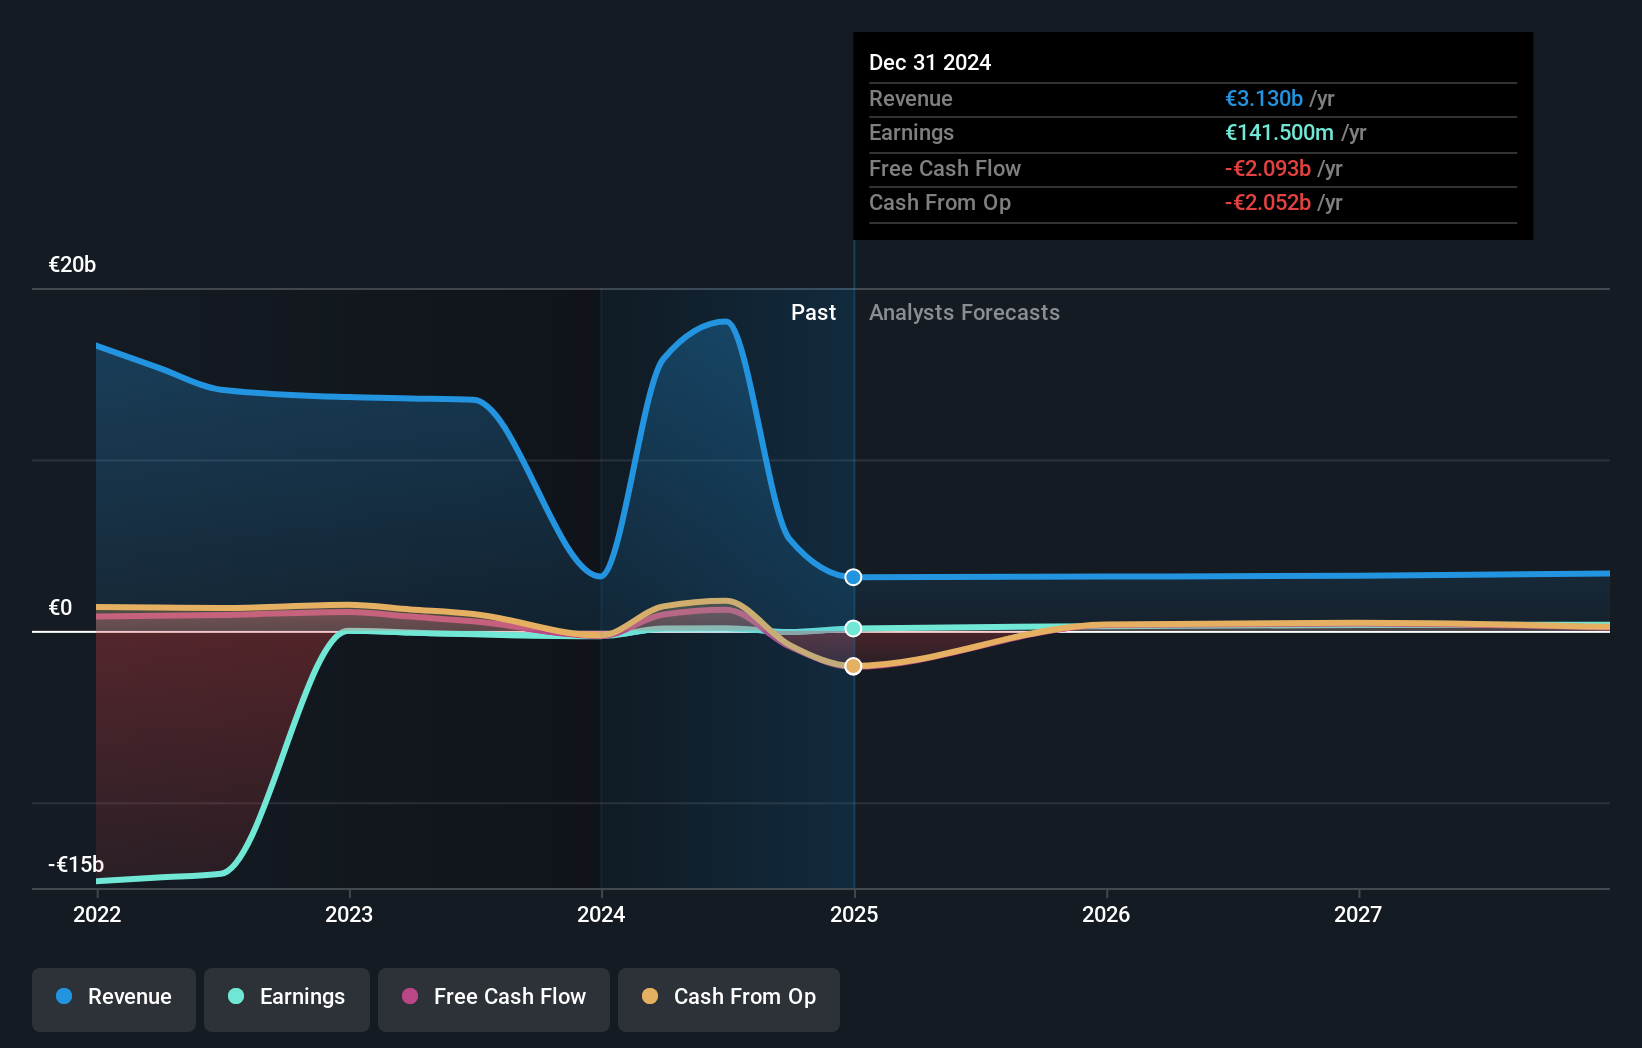Select the 2023 x-axis label

[x=349, y=914]
